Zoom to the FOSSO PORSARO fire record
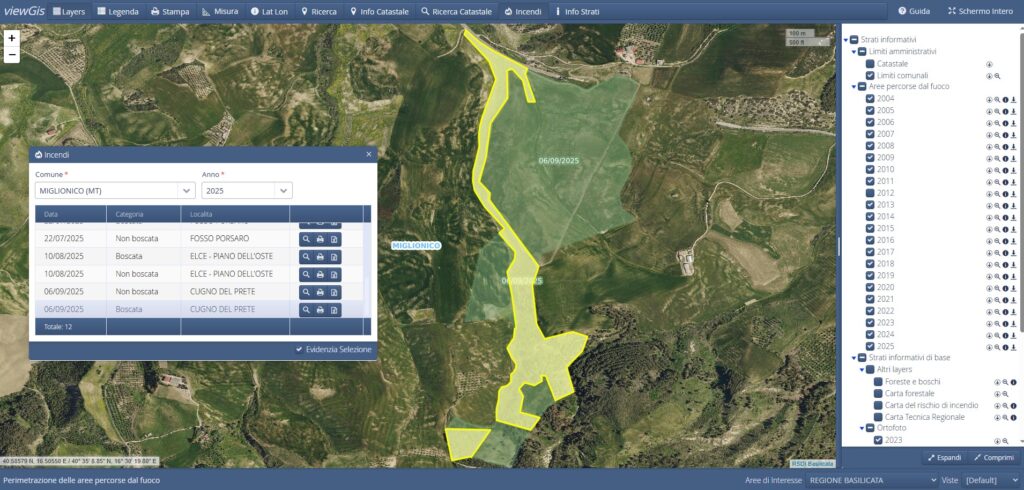The width and height of the screenshot is (1024, 490). 305,239
